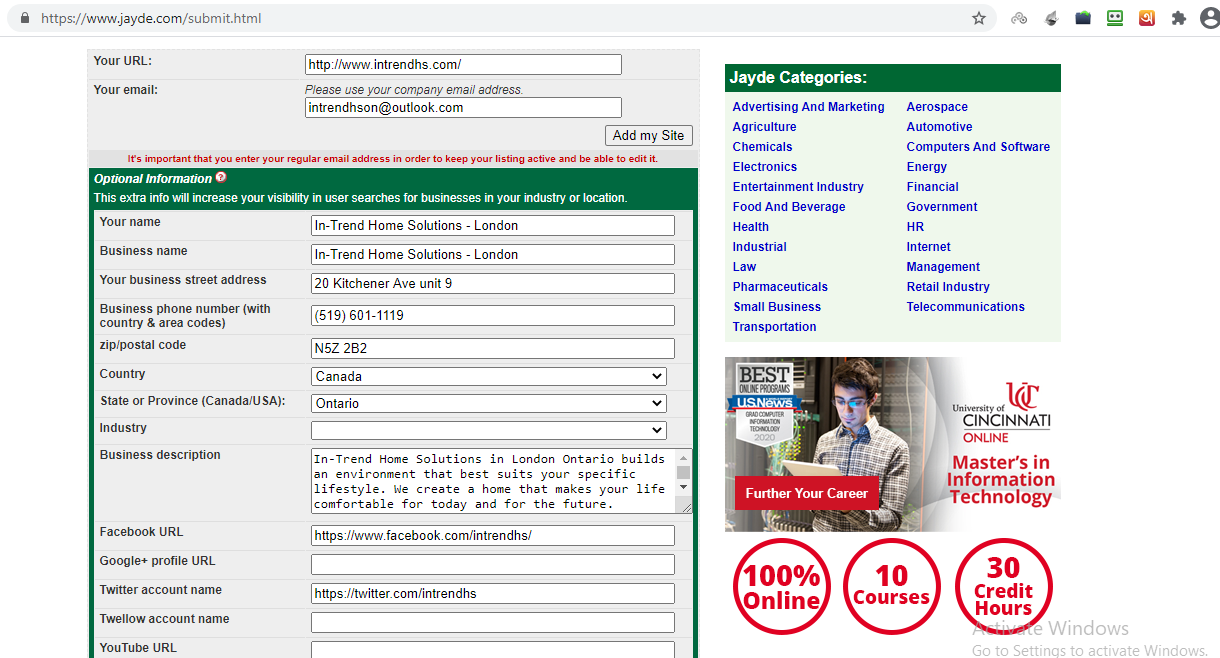This screenshot has width=1220, height=658.
Task: Open the Pharmaceuticals category link
Action: (780, 287)
